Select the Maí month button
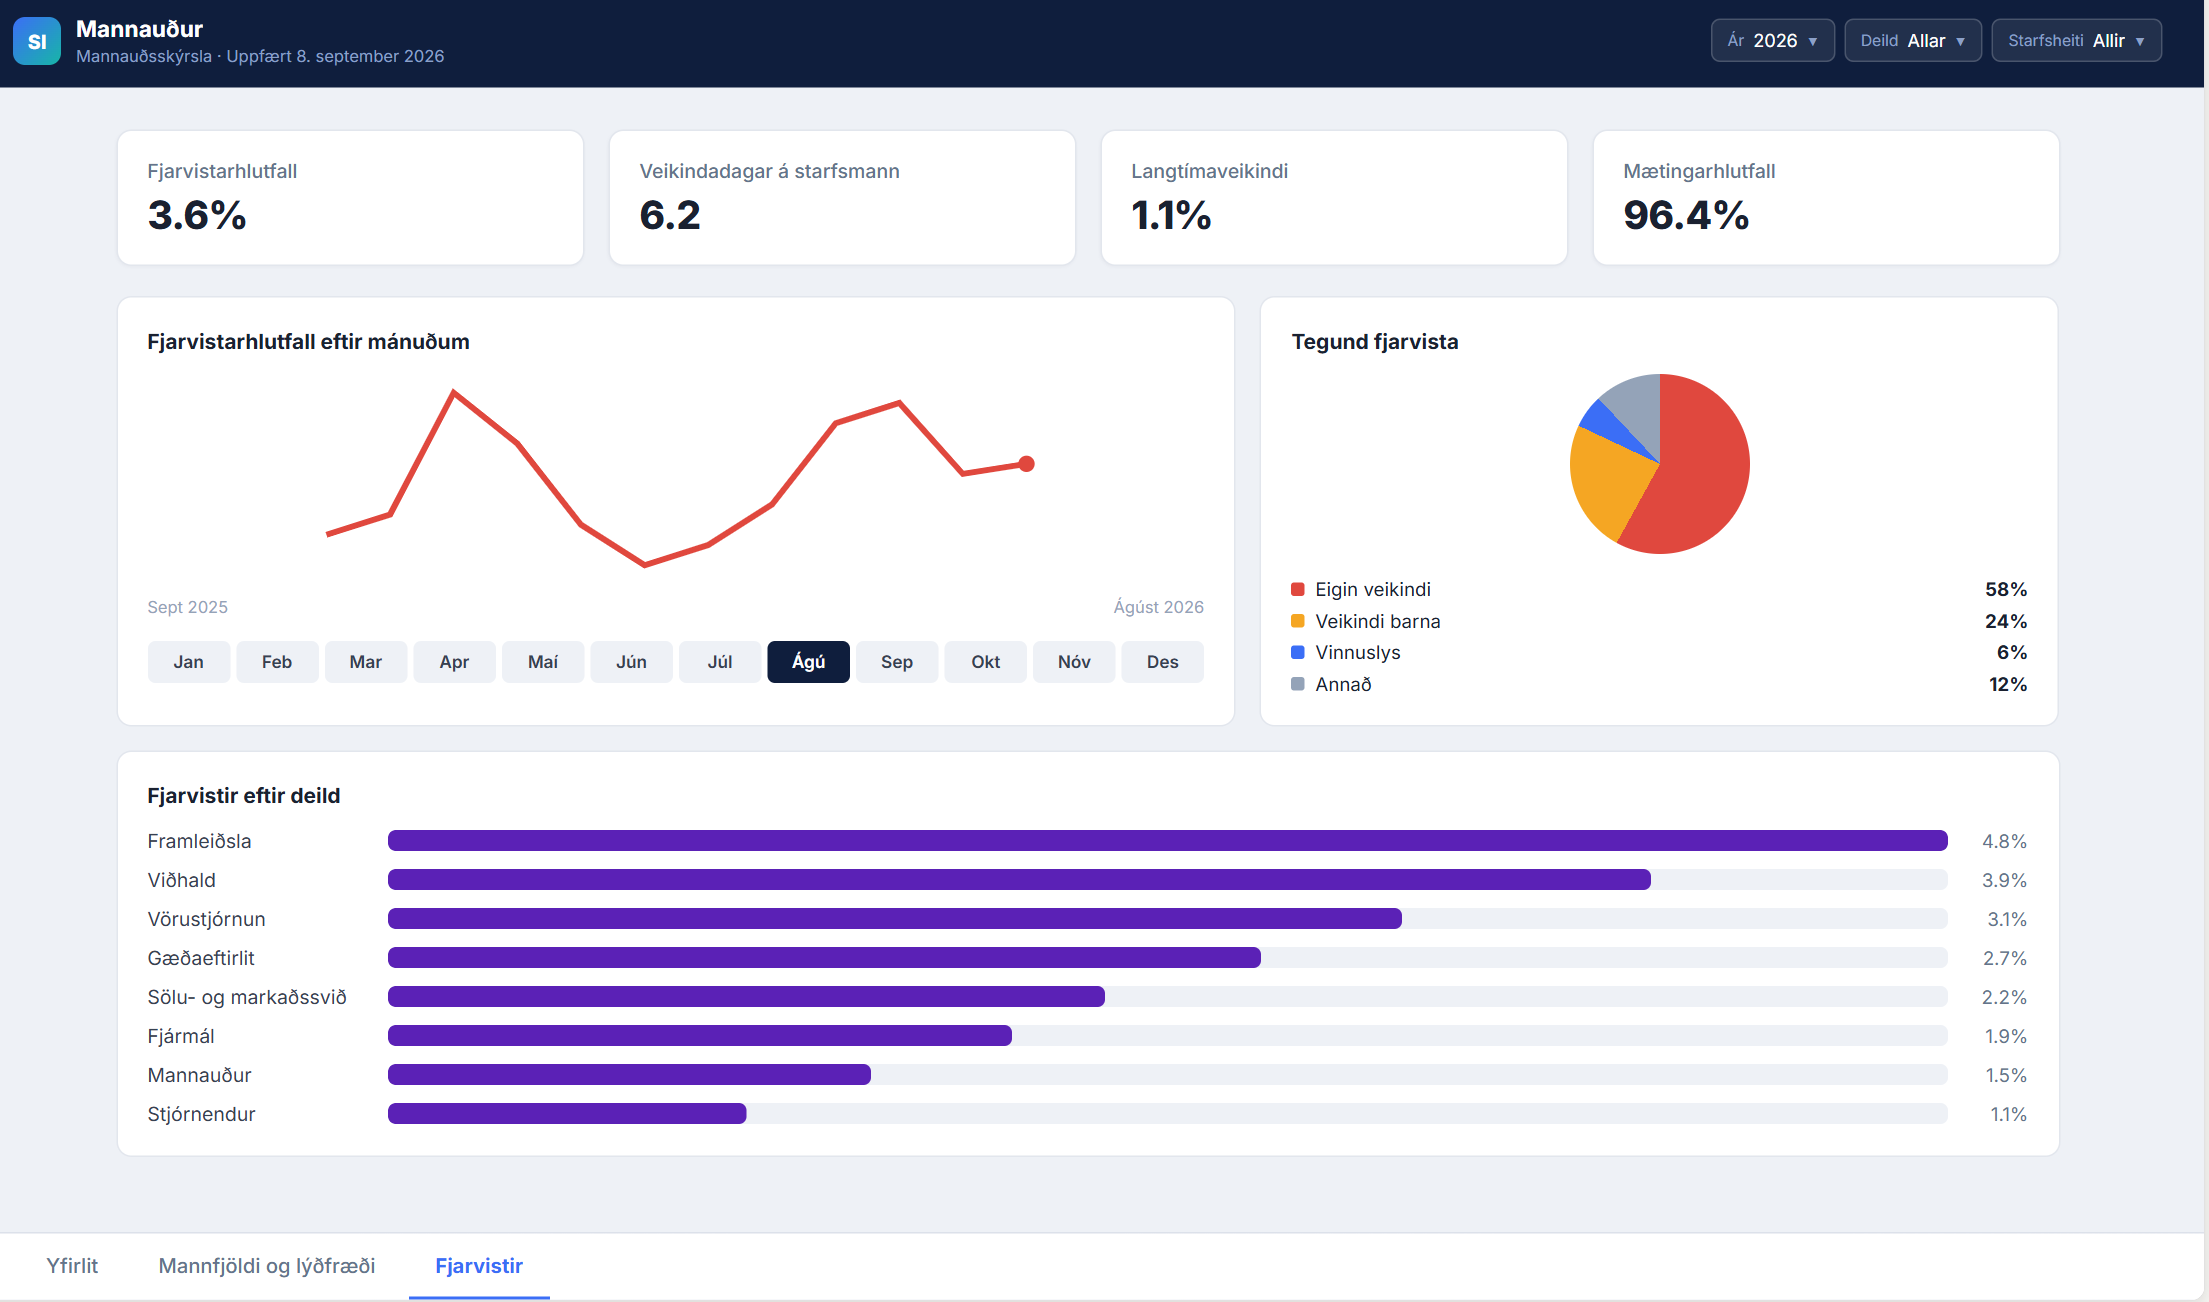The width and height of the screenshot is (2209, 1302). tap(543, 662)
